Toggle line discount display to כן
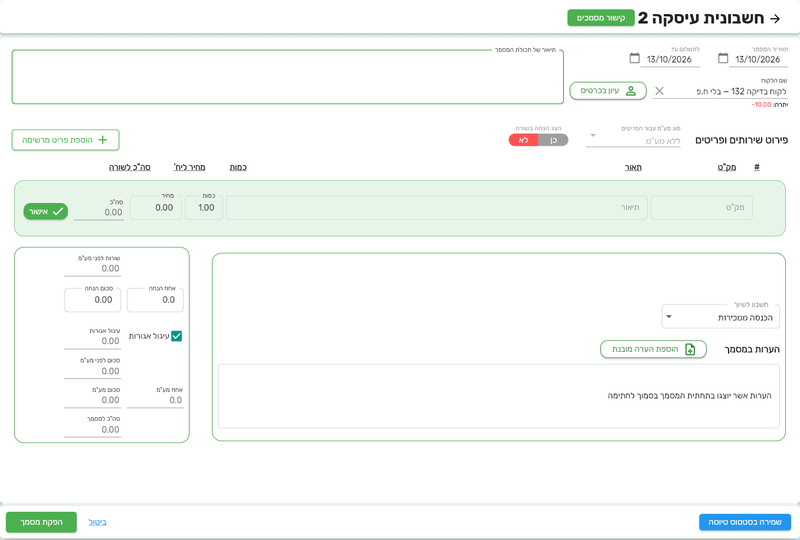Viewport: 800px width, 540px height. [553, 140]
